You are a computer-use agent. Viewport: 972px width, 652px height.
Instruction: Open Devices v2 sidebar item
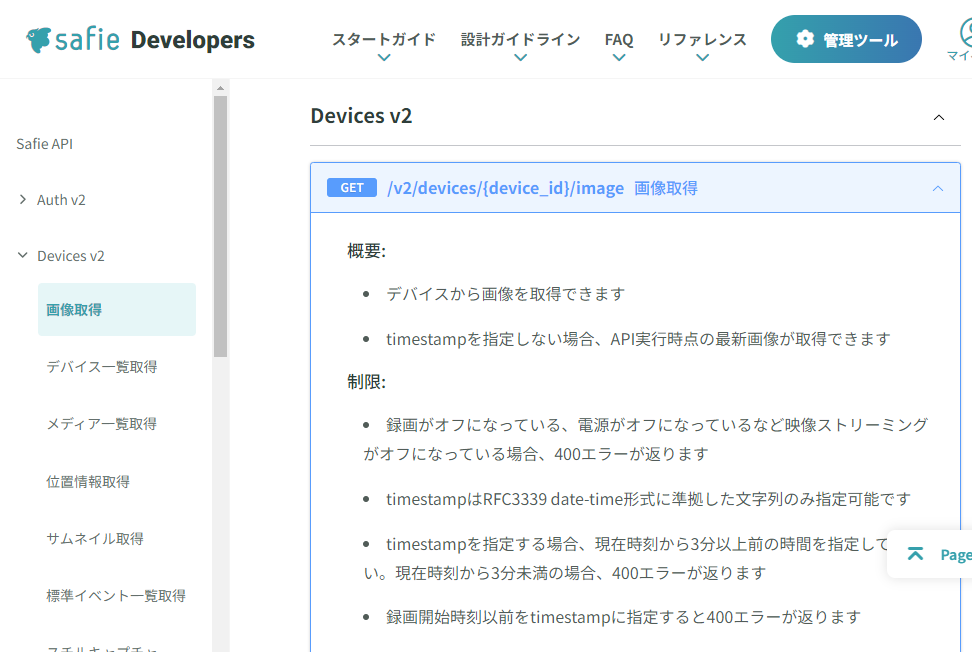[x=71, y=256]
